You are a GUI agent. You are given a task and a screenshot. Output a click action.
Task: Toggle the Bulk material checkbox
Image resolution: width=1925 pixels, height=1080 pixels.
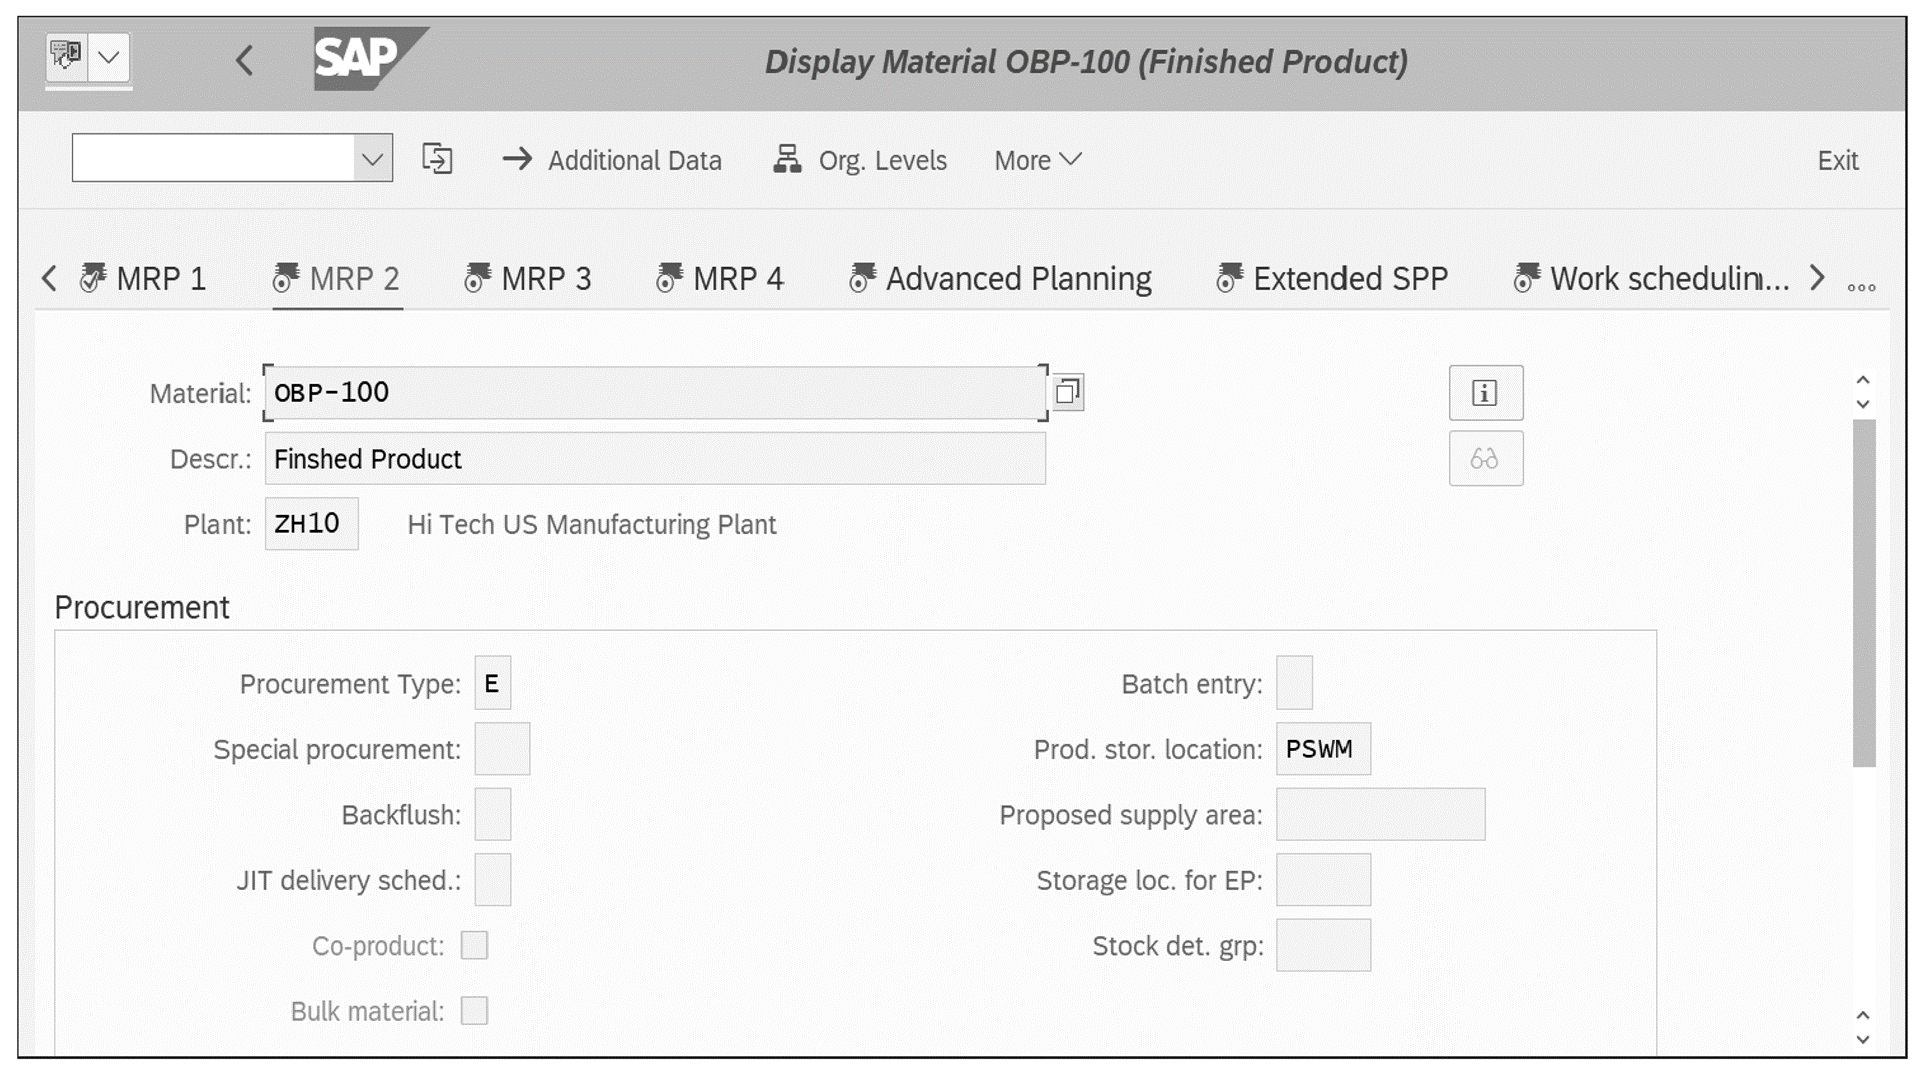pyautogui.click(x=475, y=1011)
